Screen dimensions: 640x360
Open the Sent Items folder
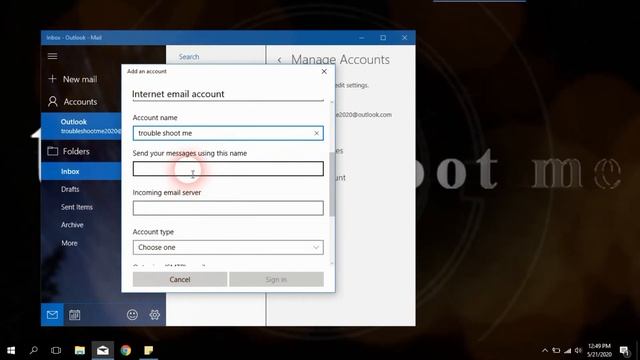point(77,207)
